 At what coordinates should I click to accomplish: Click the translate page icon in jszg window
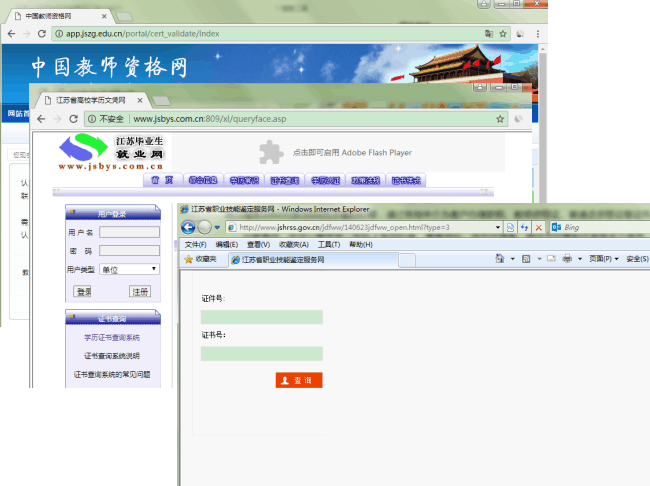[x=489, y=34]
